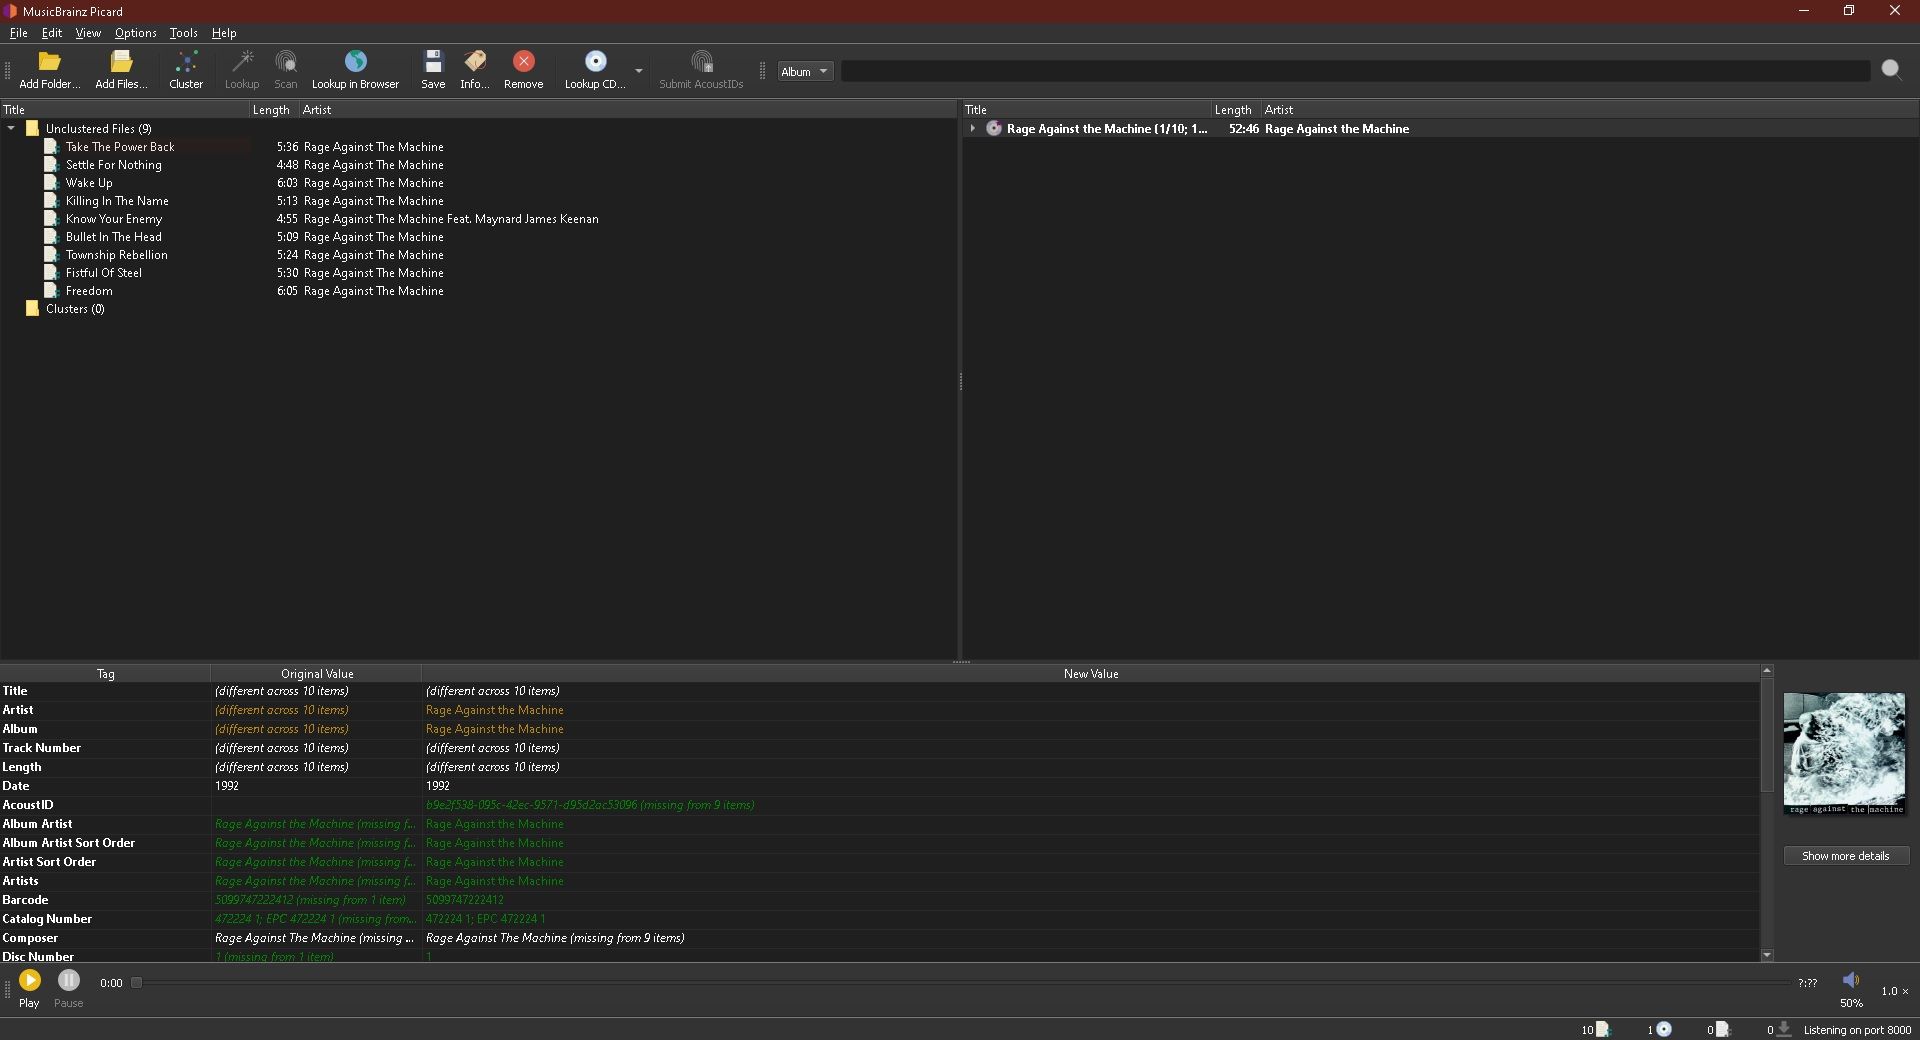Click Show more details button
The image size is (1920, 1040).
[1846, 856]
